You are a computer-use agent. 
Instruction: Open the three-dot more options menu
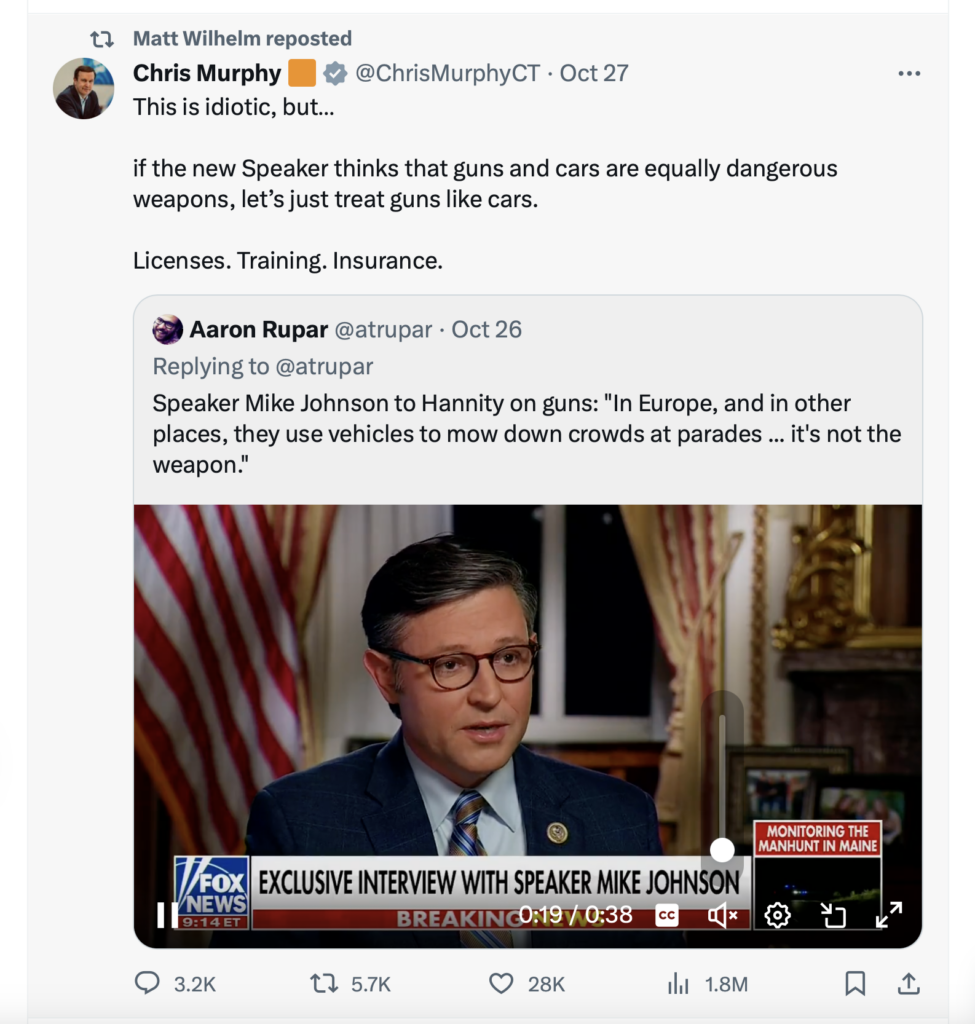click(x=909, y=73)
